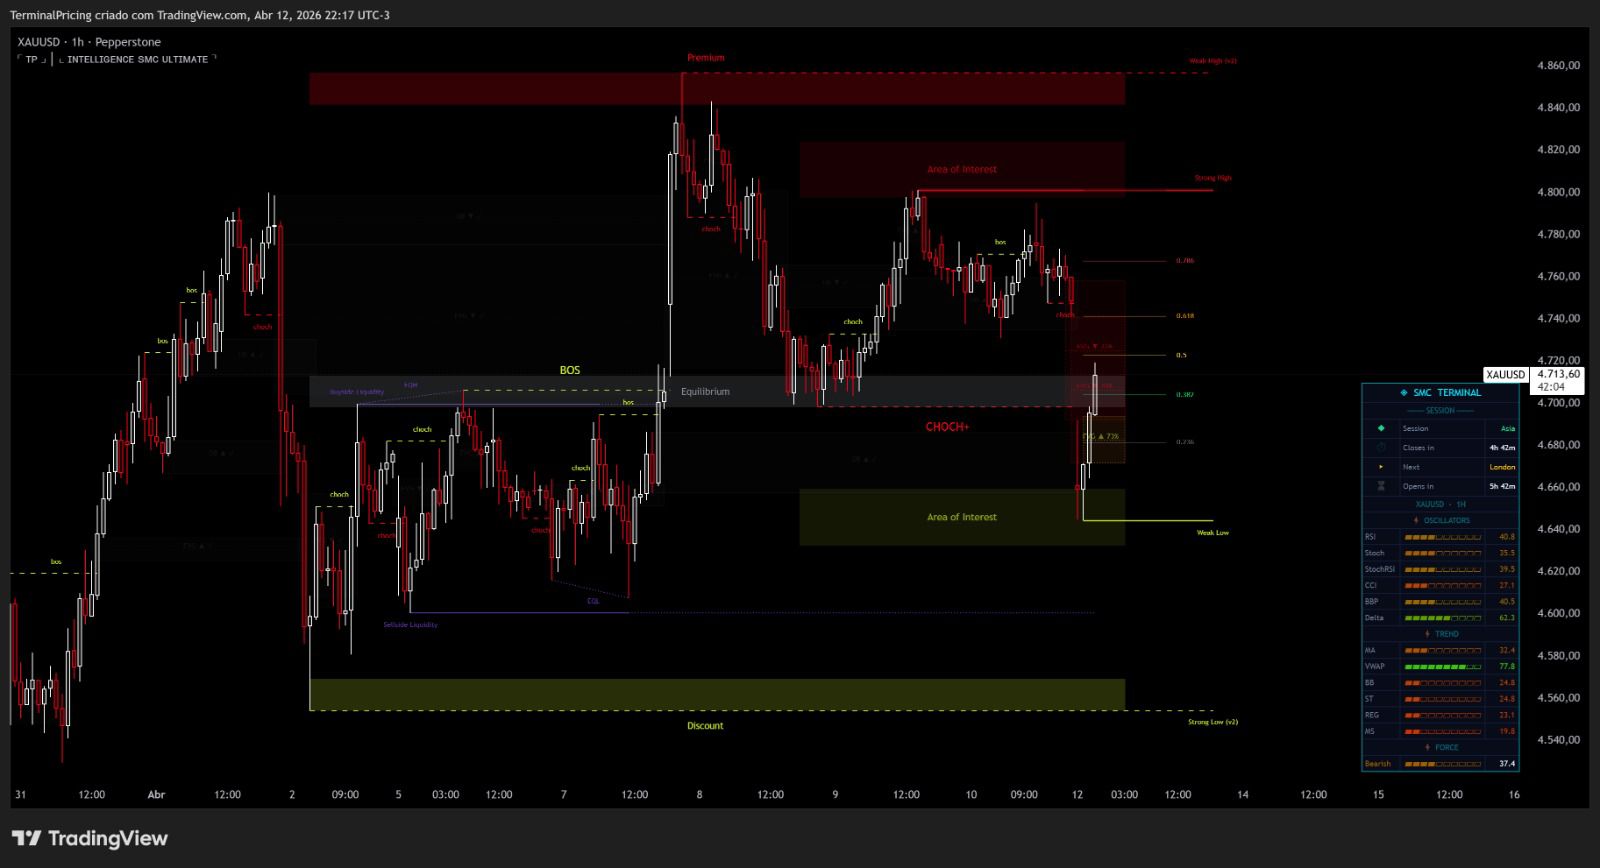This screenshot has height=868, width=1600.
Task: Click the Equilibrium zone label
Action: coord(705,392)
